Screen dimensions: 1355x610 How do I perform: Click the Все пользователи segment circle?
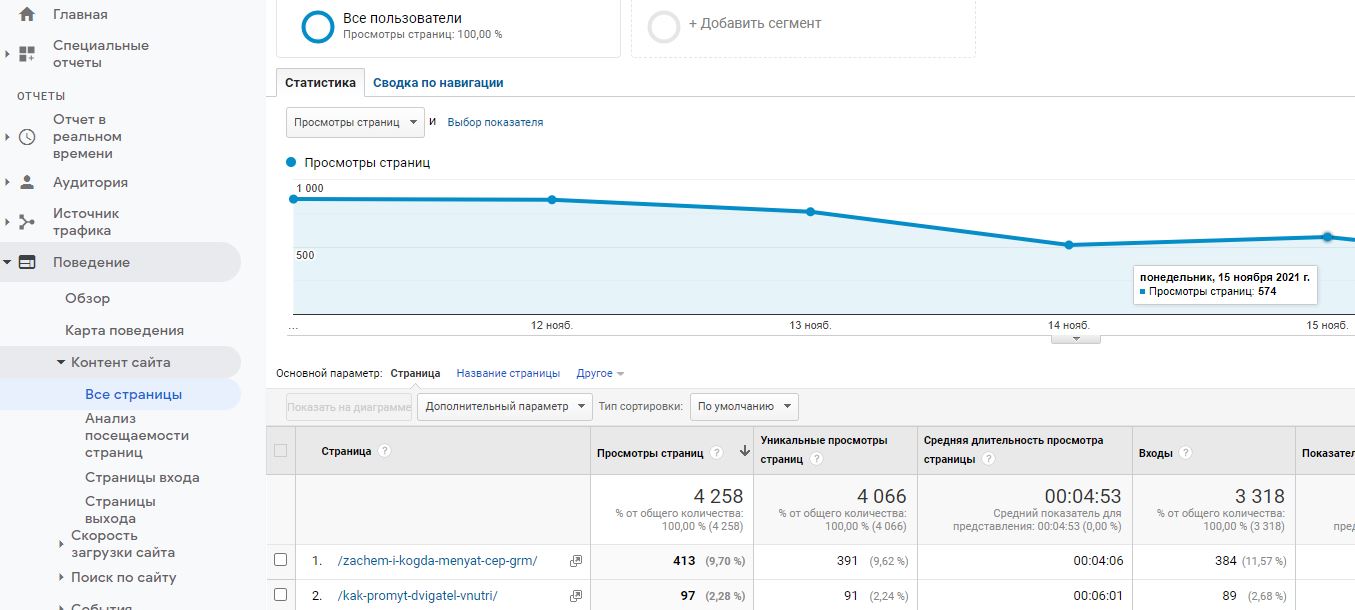tap(317, 27)
